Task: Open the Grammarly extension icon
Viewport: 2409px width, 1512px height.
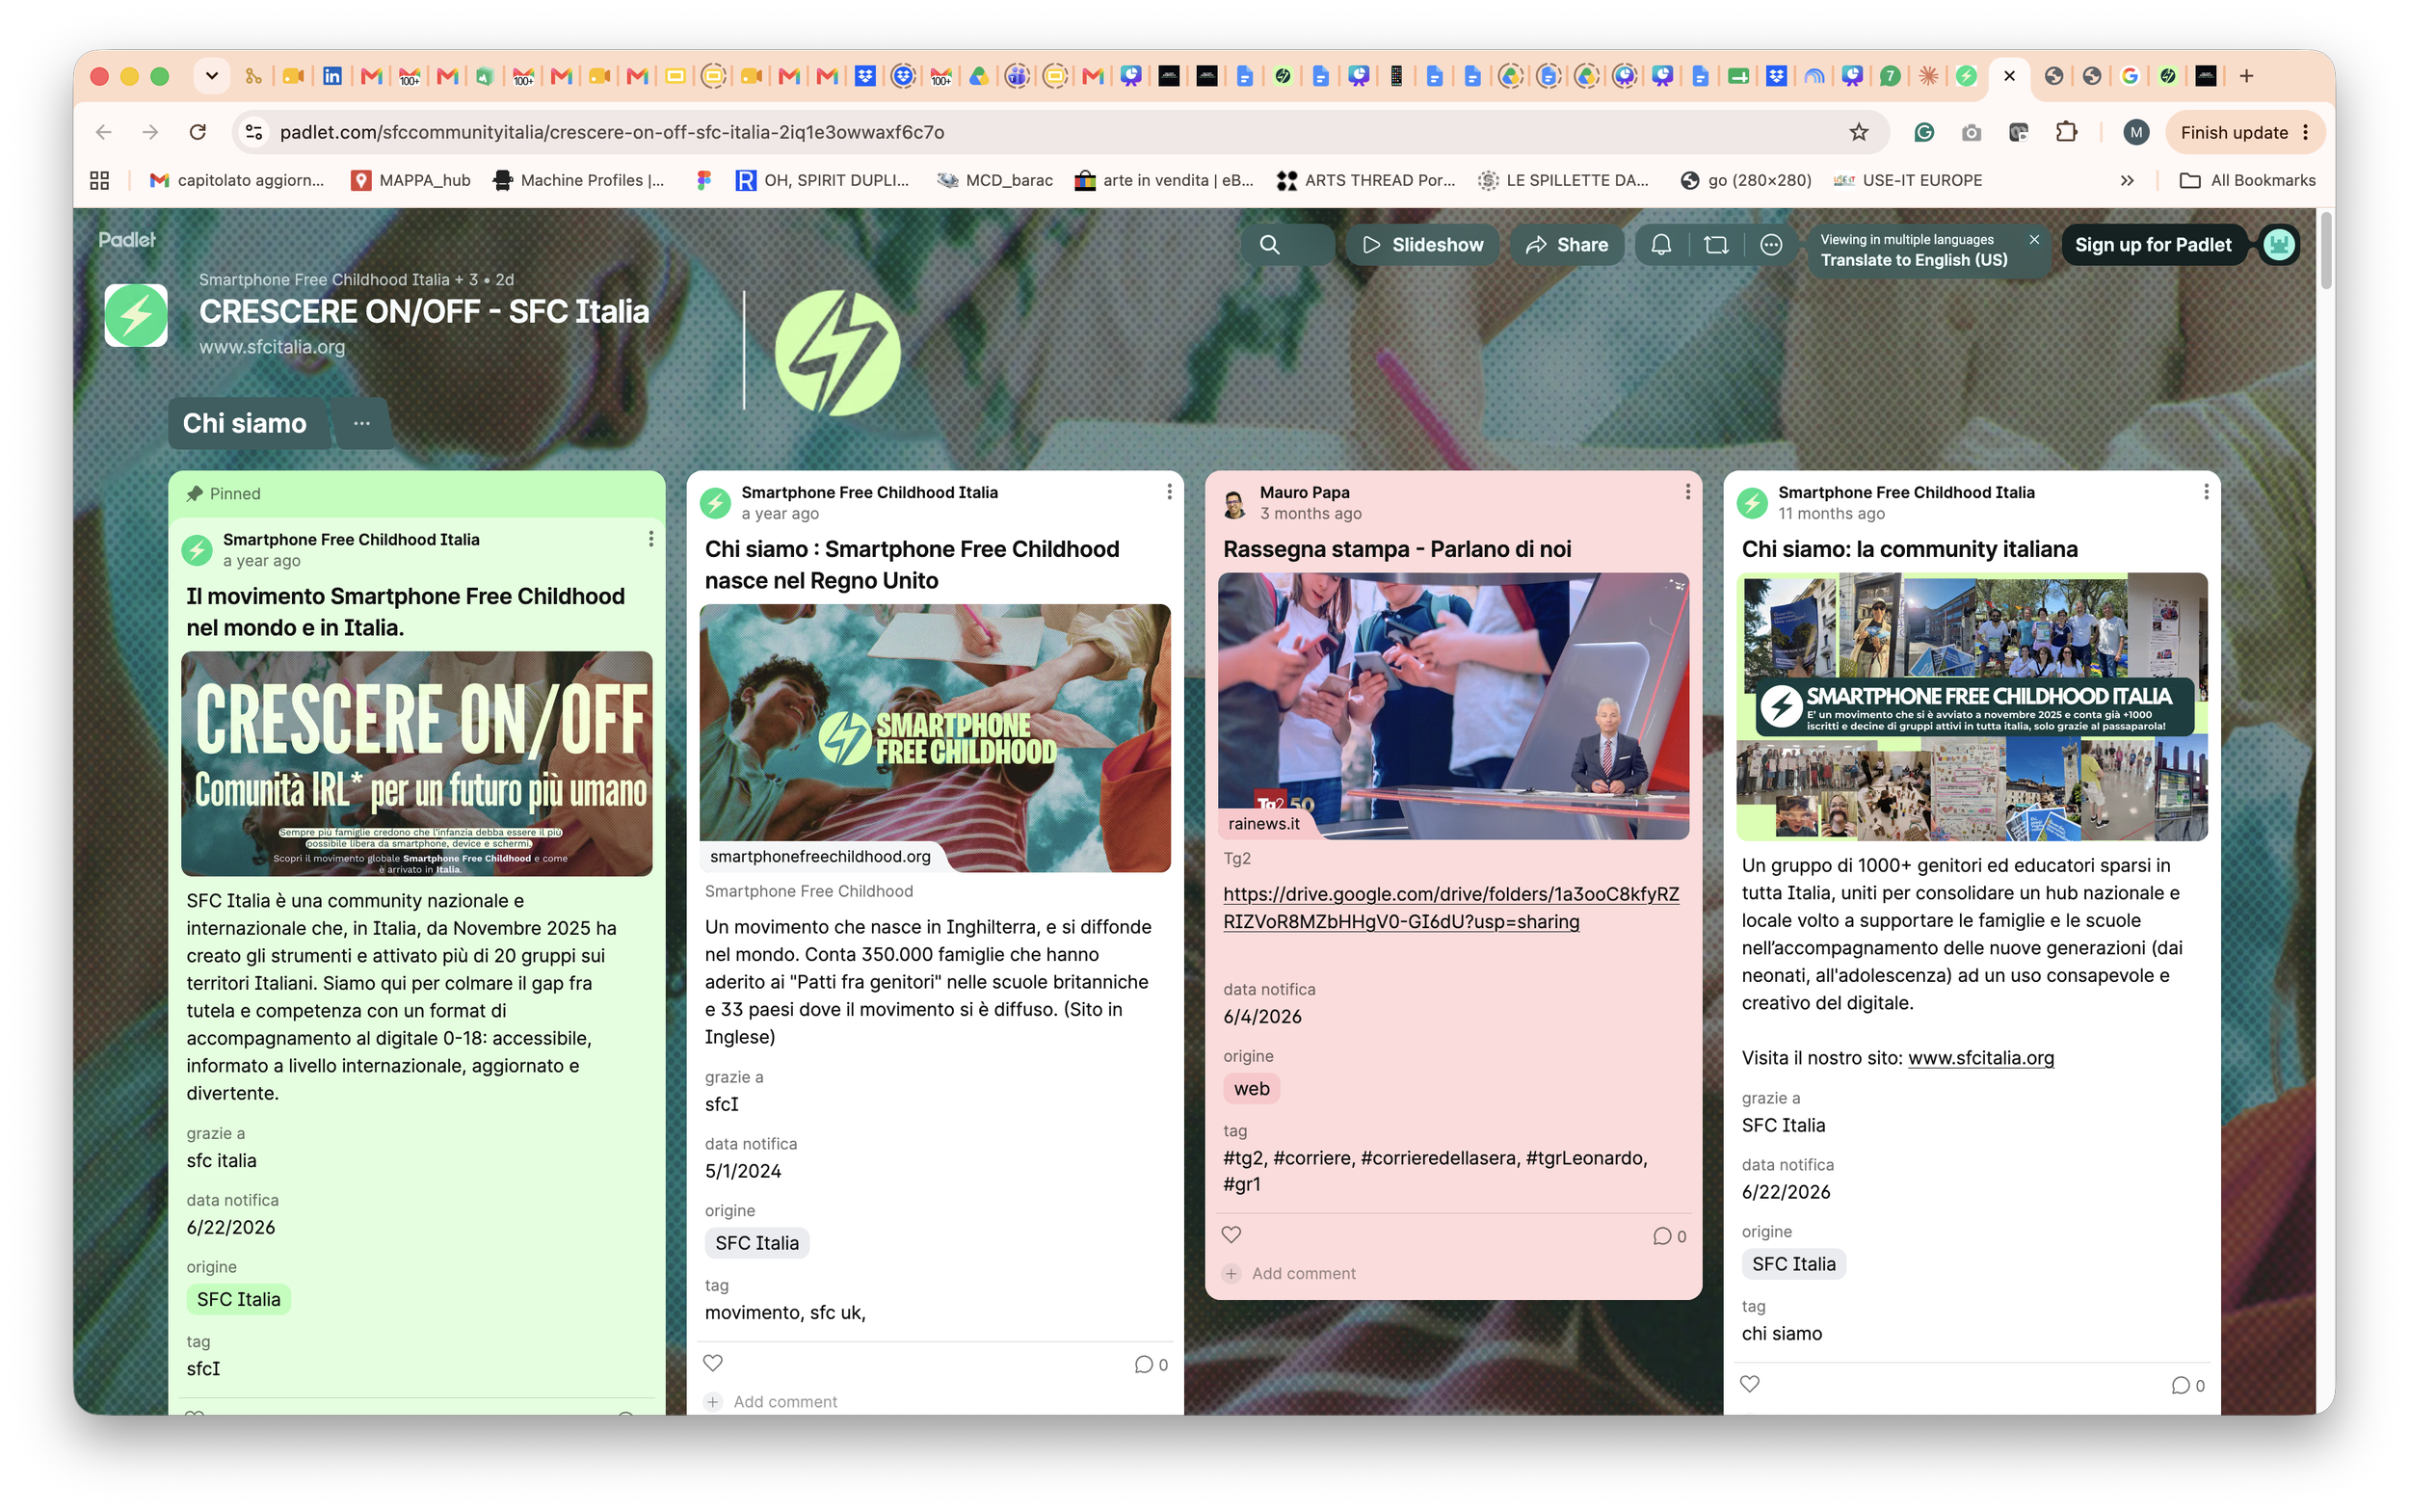Action: tap(1924, 132)
